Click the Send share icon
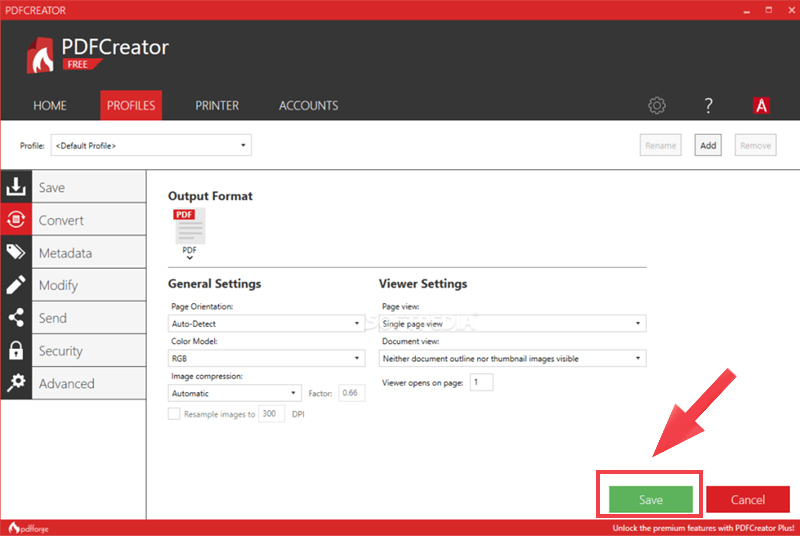 point(16,317)
